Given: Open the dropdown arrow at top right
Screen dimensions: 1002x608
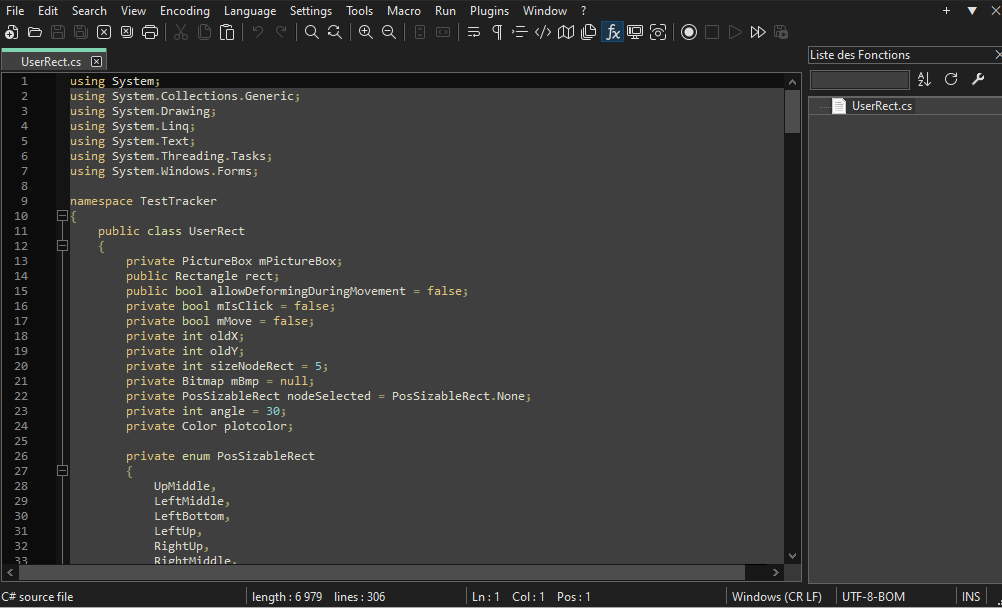Looking at the screenshot, I should [972, 11].
